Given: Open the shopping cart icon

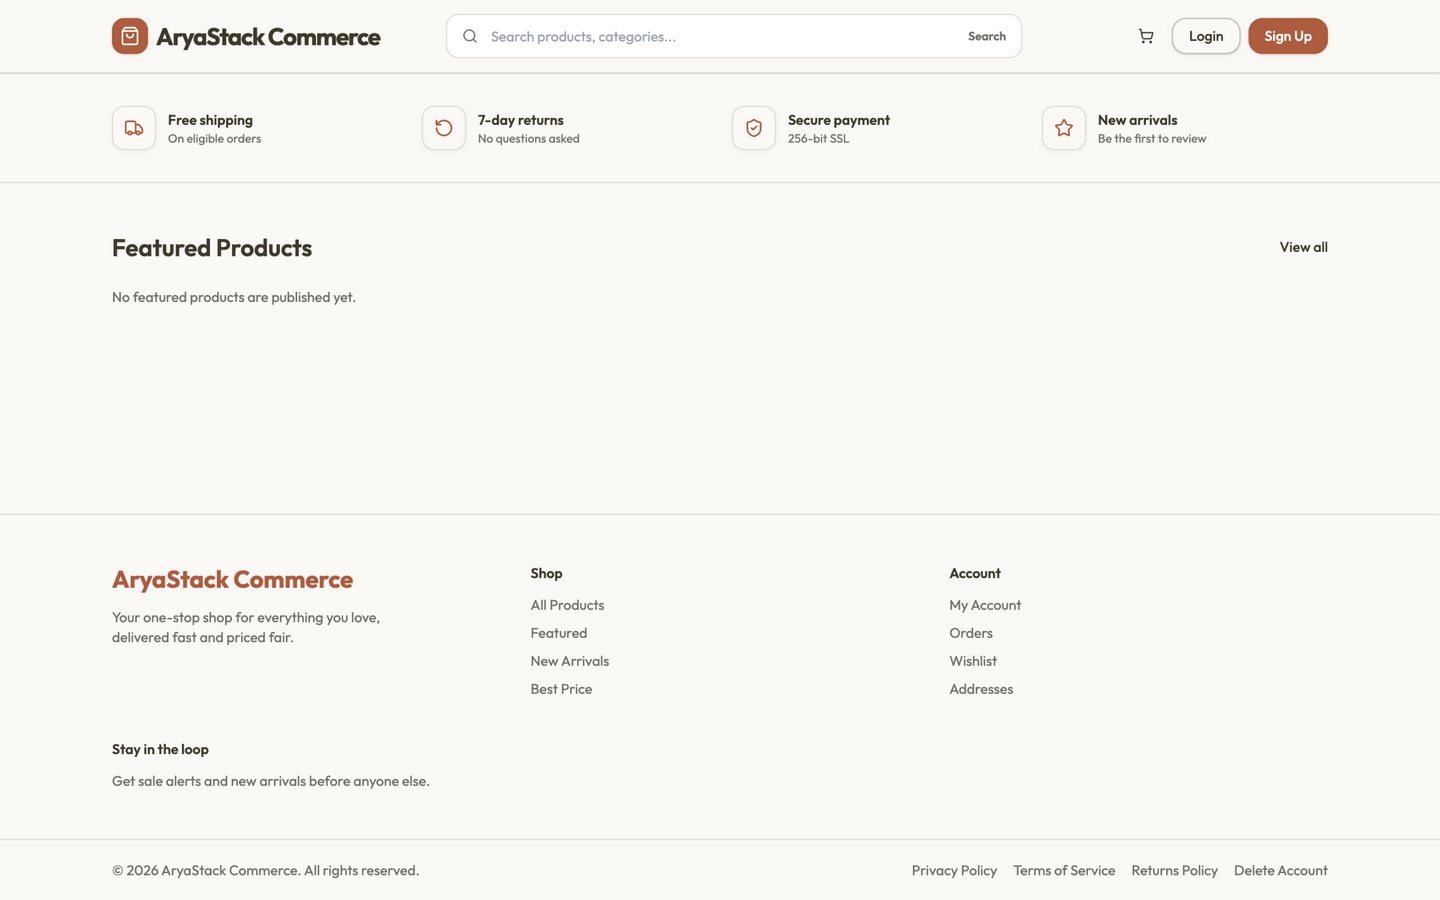Looking at the screenshot, I should [1146, 36].
